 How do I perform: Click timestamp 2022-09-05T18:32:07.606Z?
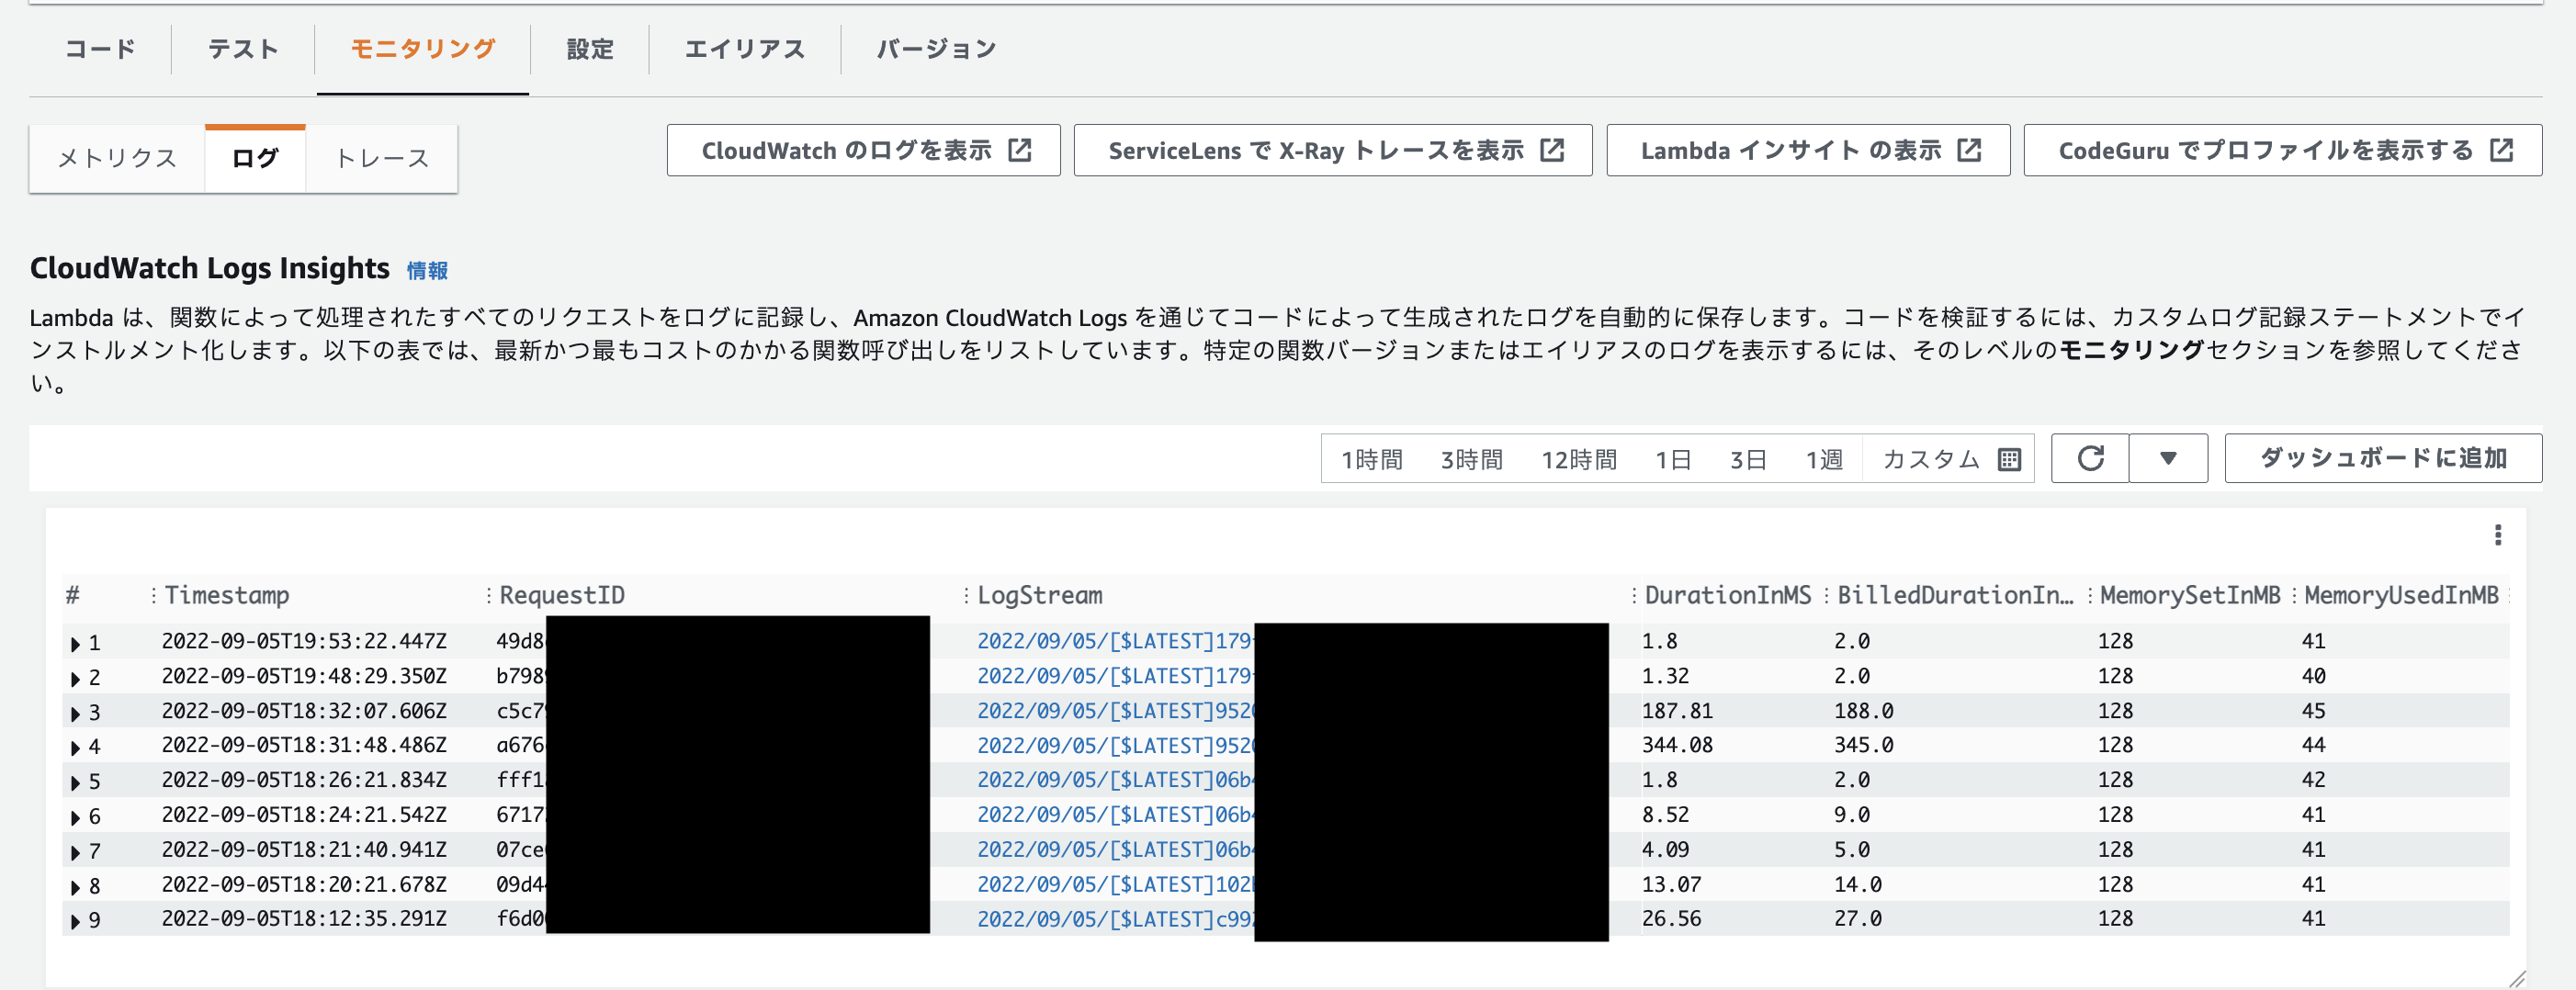[x=304, y=711]
